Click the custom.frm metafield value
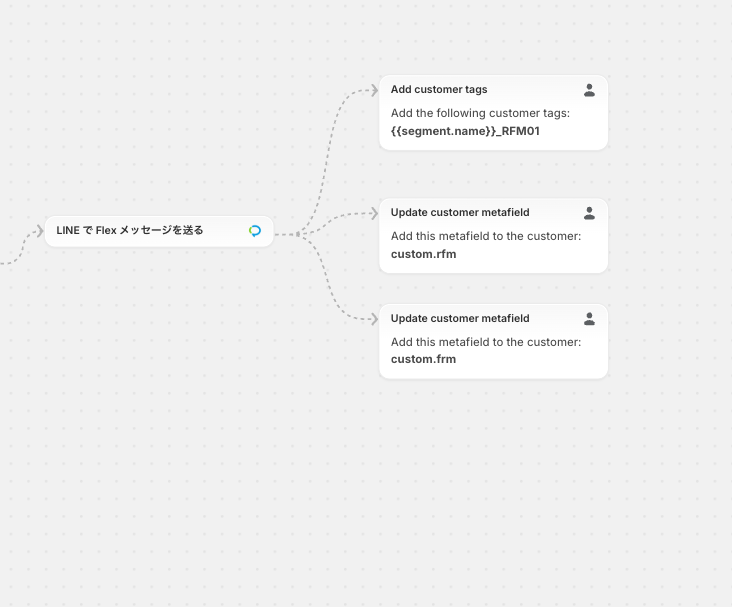732x607 pixels. tap(423, 359)
